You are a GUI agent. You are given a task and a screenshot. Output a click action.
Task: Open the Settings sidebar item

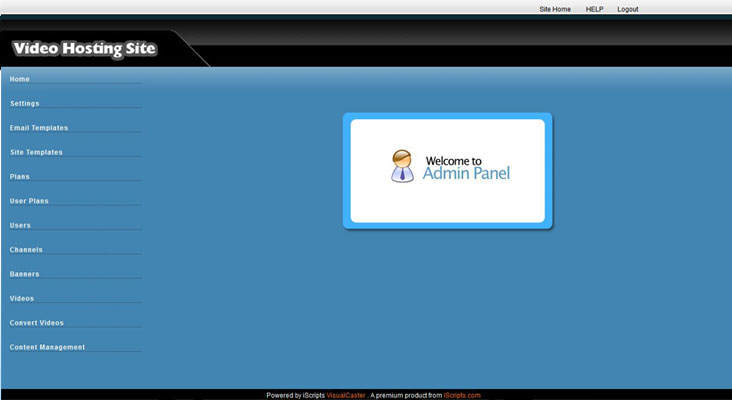point(25,104)
